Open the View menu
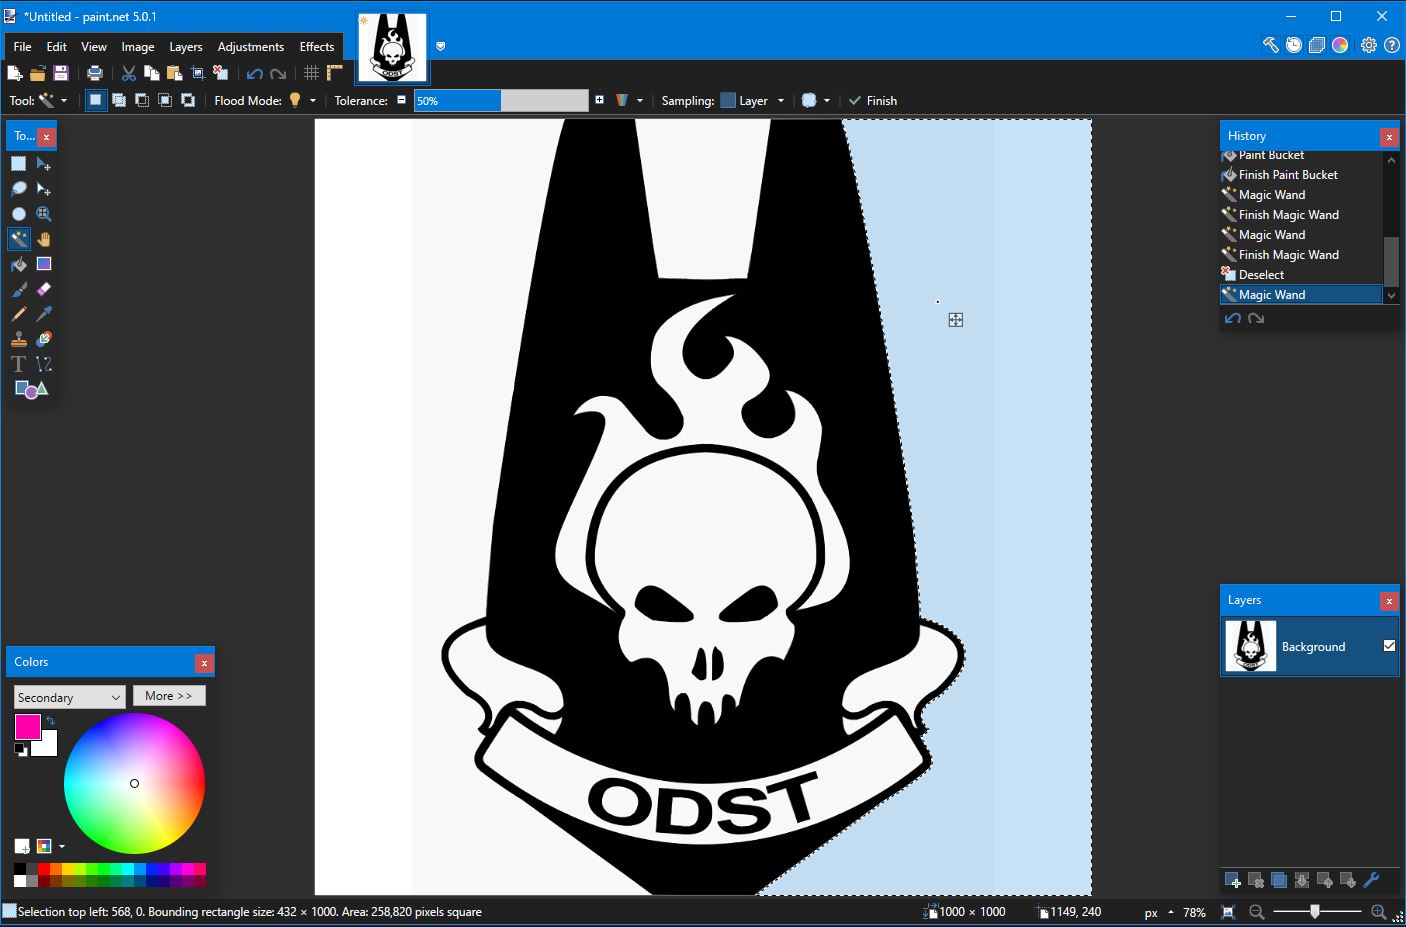Screen dimensions: 1406x927 [94, 46]
